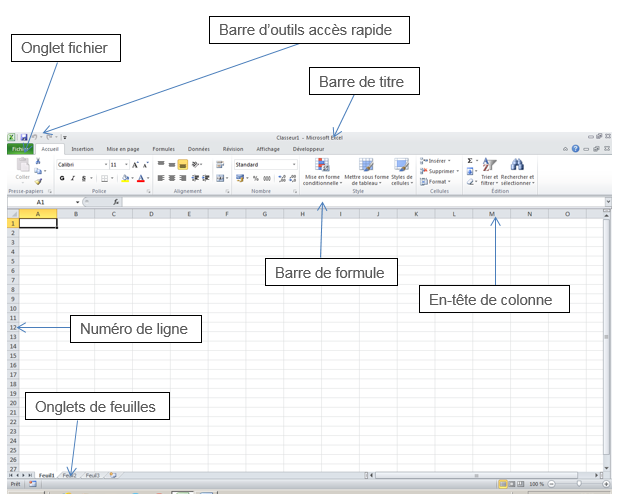Click Trier et filtrer icon
The image size is (618, 494).
click(489, 170)
